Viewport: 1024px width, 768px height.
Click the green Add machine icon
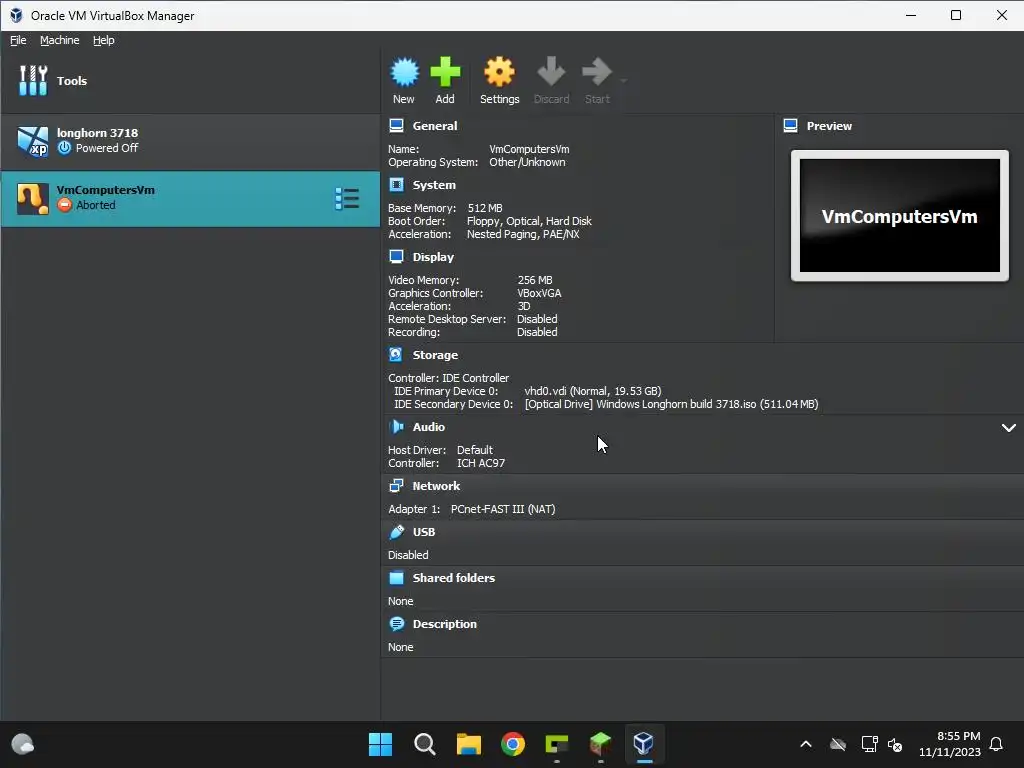pyautogui.click(x=445, y=72)
